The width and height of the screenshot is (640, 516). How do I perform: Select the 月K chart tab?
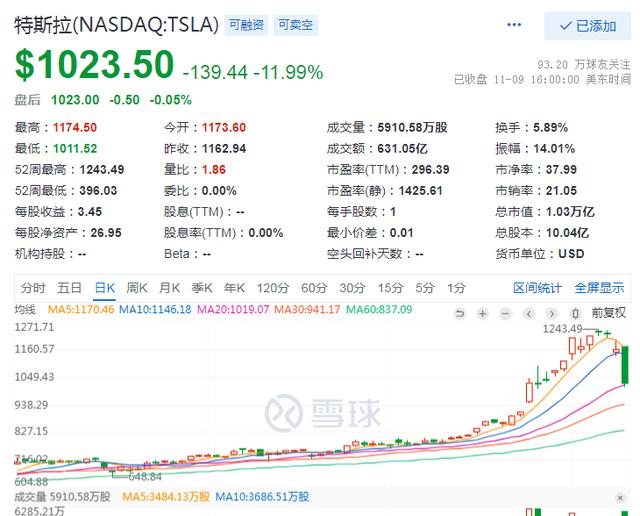[x=169, y=288]
